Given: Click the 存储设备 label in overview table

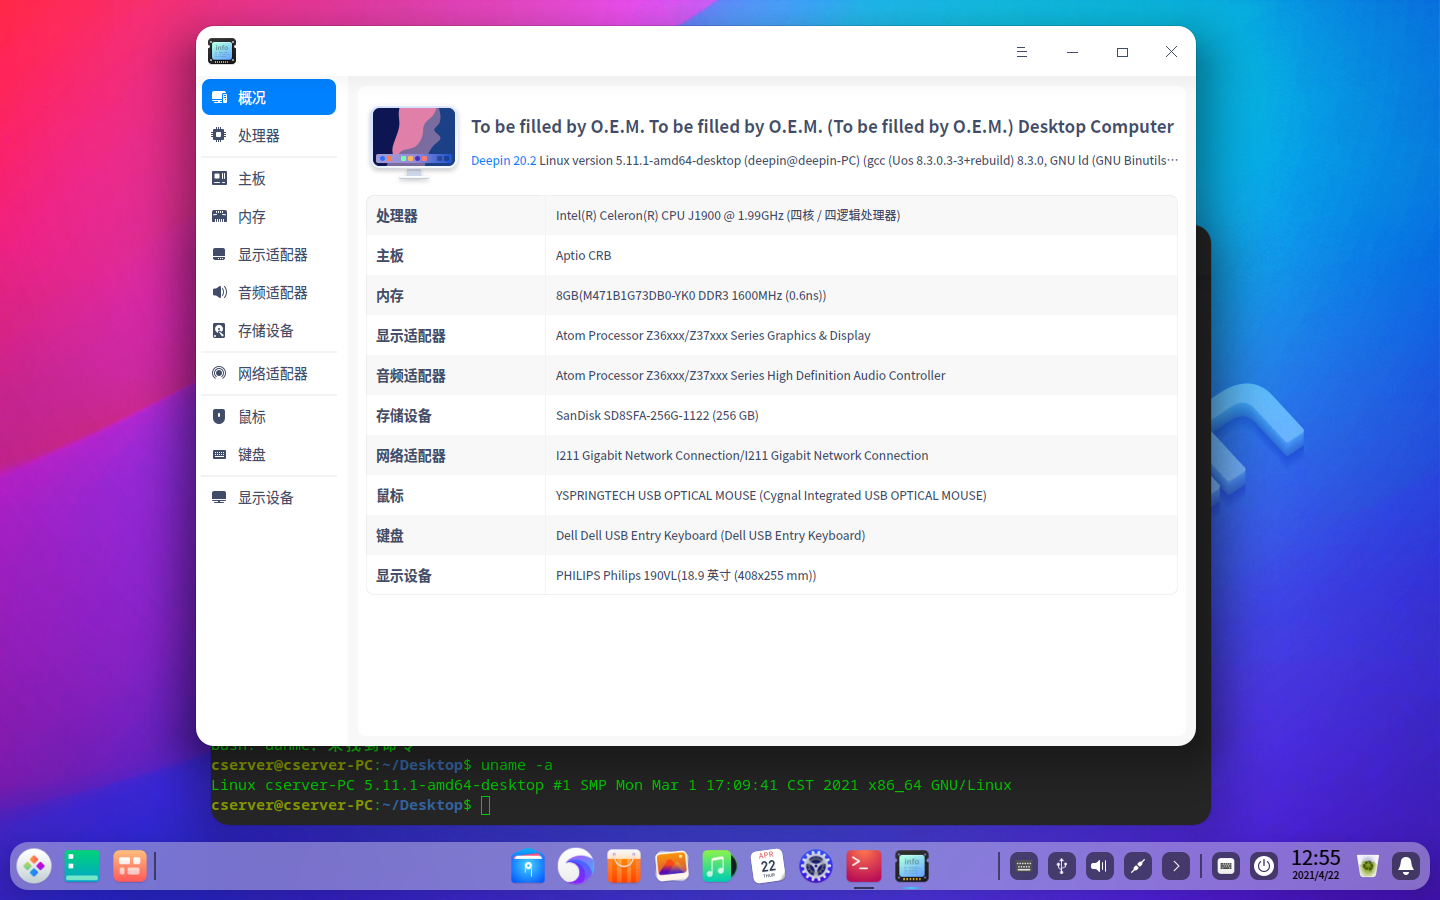Looking at the screenshot, I should 404,416.
